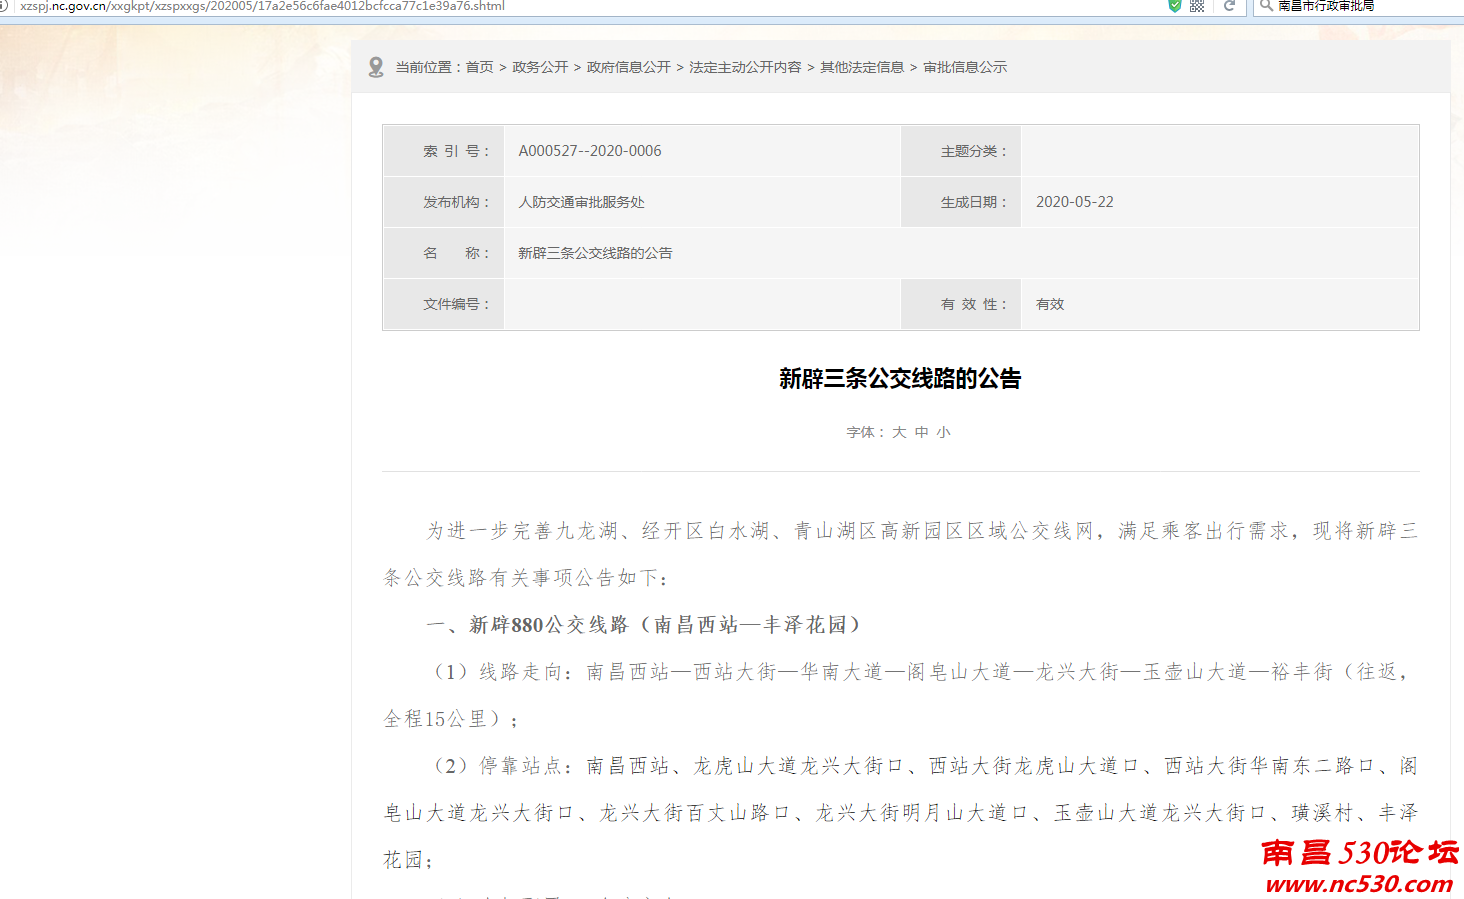This screenshot has width=1464, height=899.
Task: Click the magnifier icon in the search box
Action: [1265, 6]
